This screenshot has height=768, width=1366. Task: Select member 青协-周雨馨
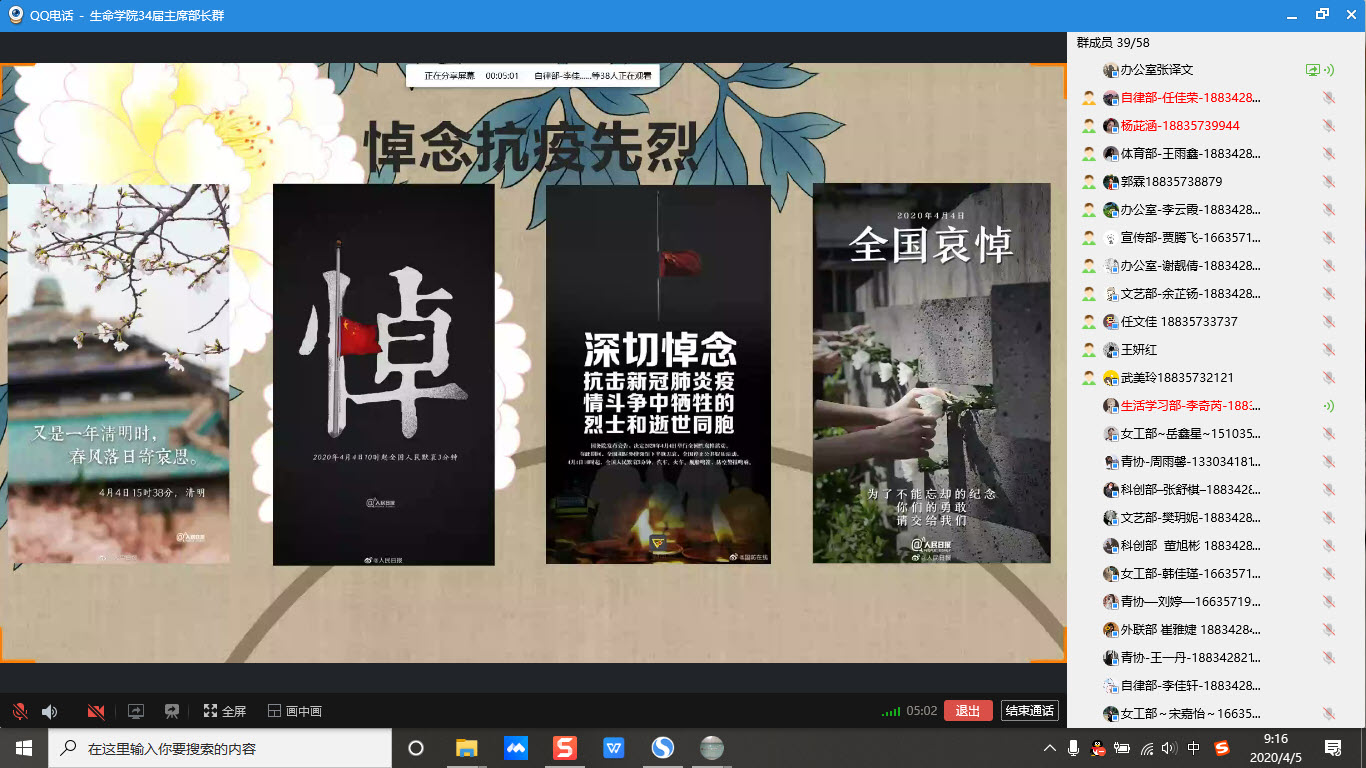click(x=1190, y=462)
